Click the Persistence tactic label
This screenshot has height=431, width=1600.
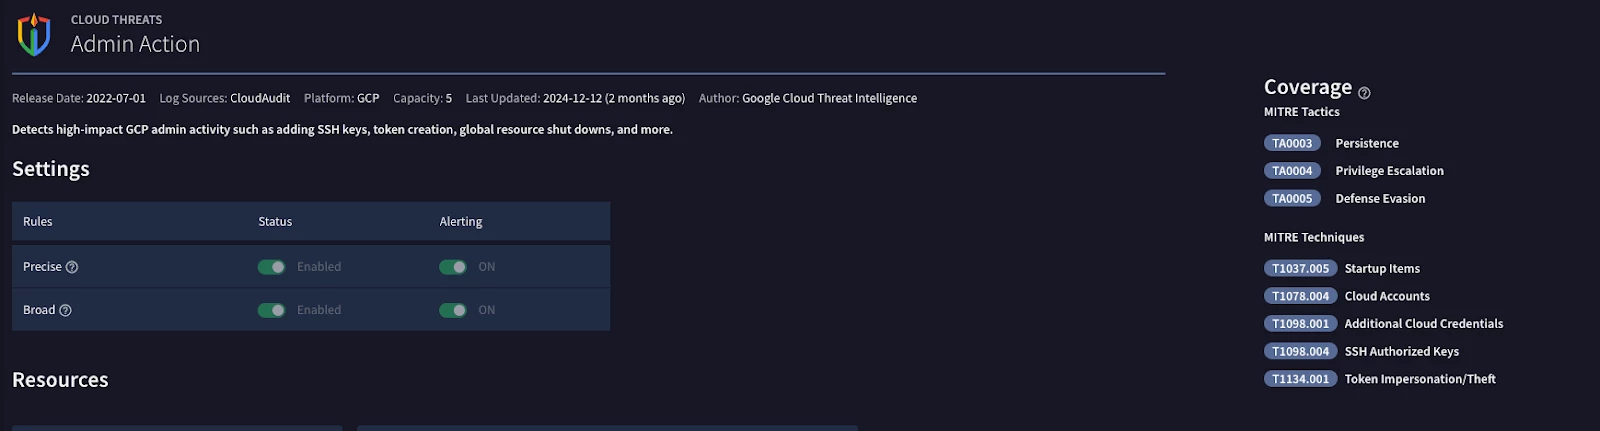coord(1367,143)
